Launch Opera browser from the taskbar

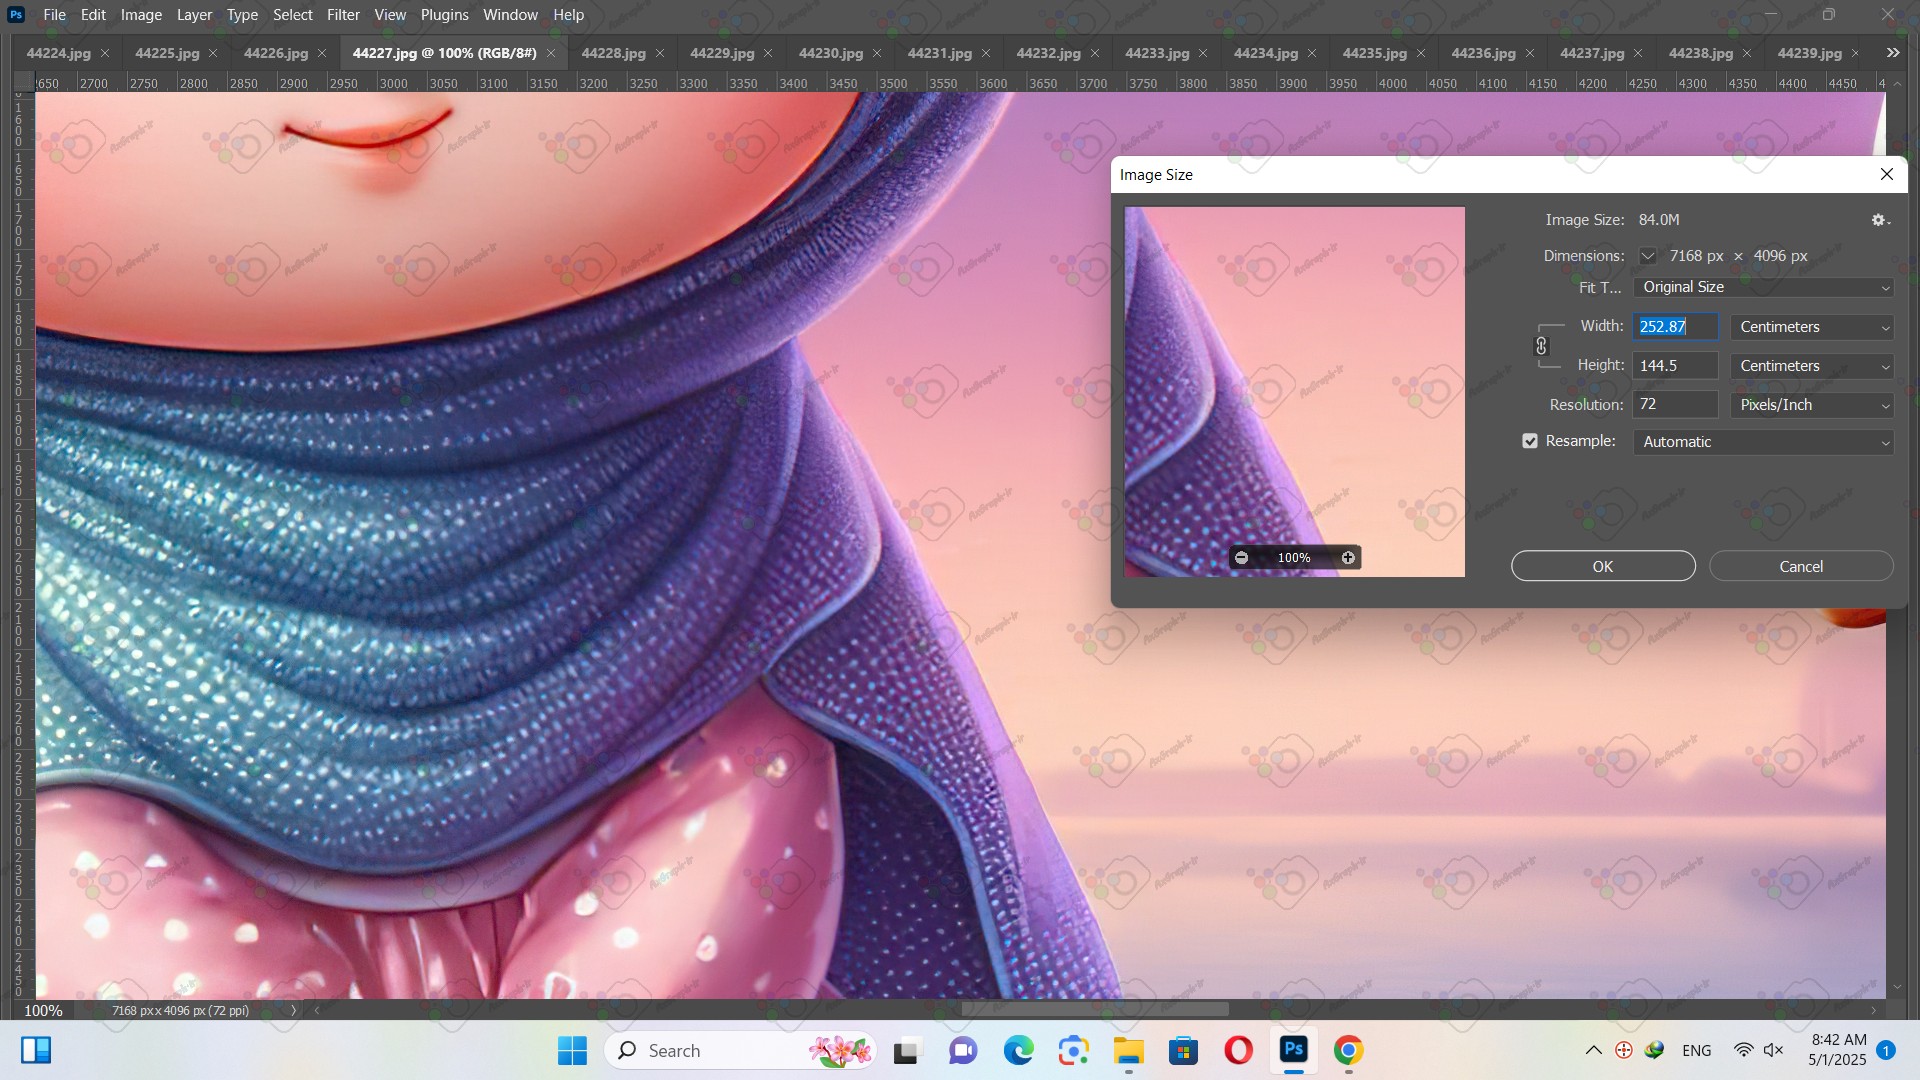point(1238,1050)
